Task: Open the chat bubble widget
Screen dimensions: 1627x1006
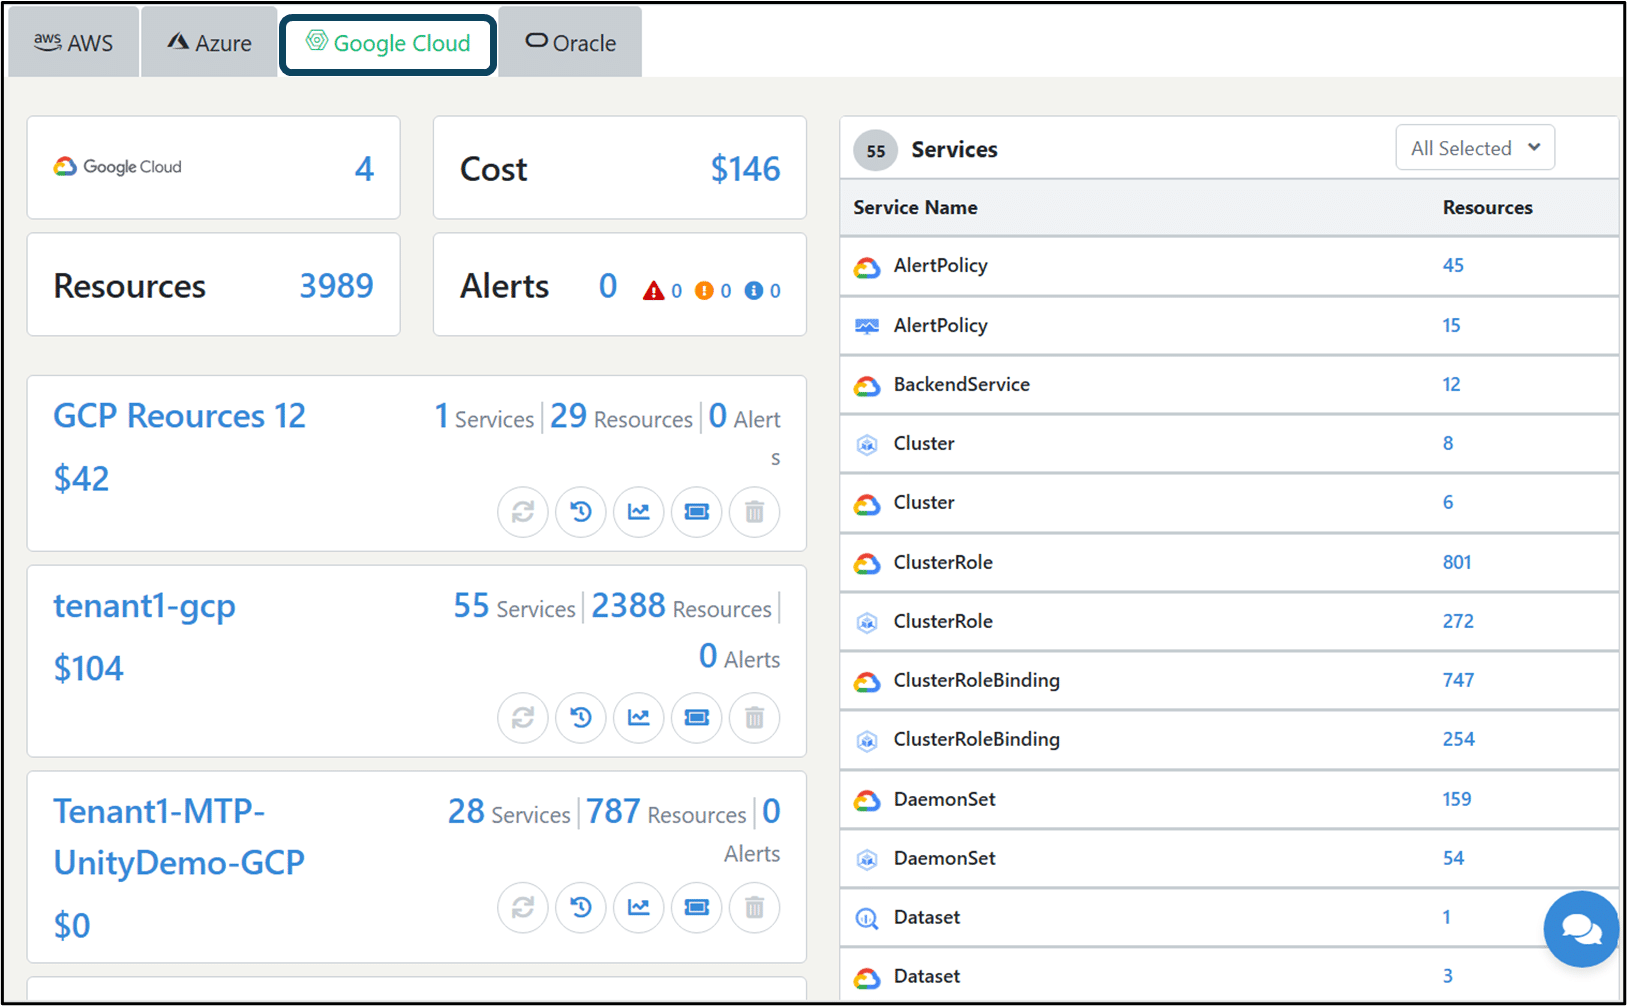Action: click(x=1581, y=929)
